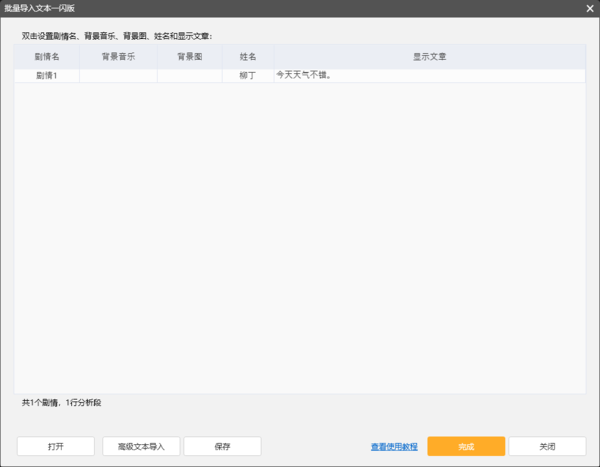Screen dimensions: 600x467
Task: Click the empty 背景音乐 cell of 剧情1
Action: [x=118, y=75]
